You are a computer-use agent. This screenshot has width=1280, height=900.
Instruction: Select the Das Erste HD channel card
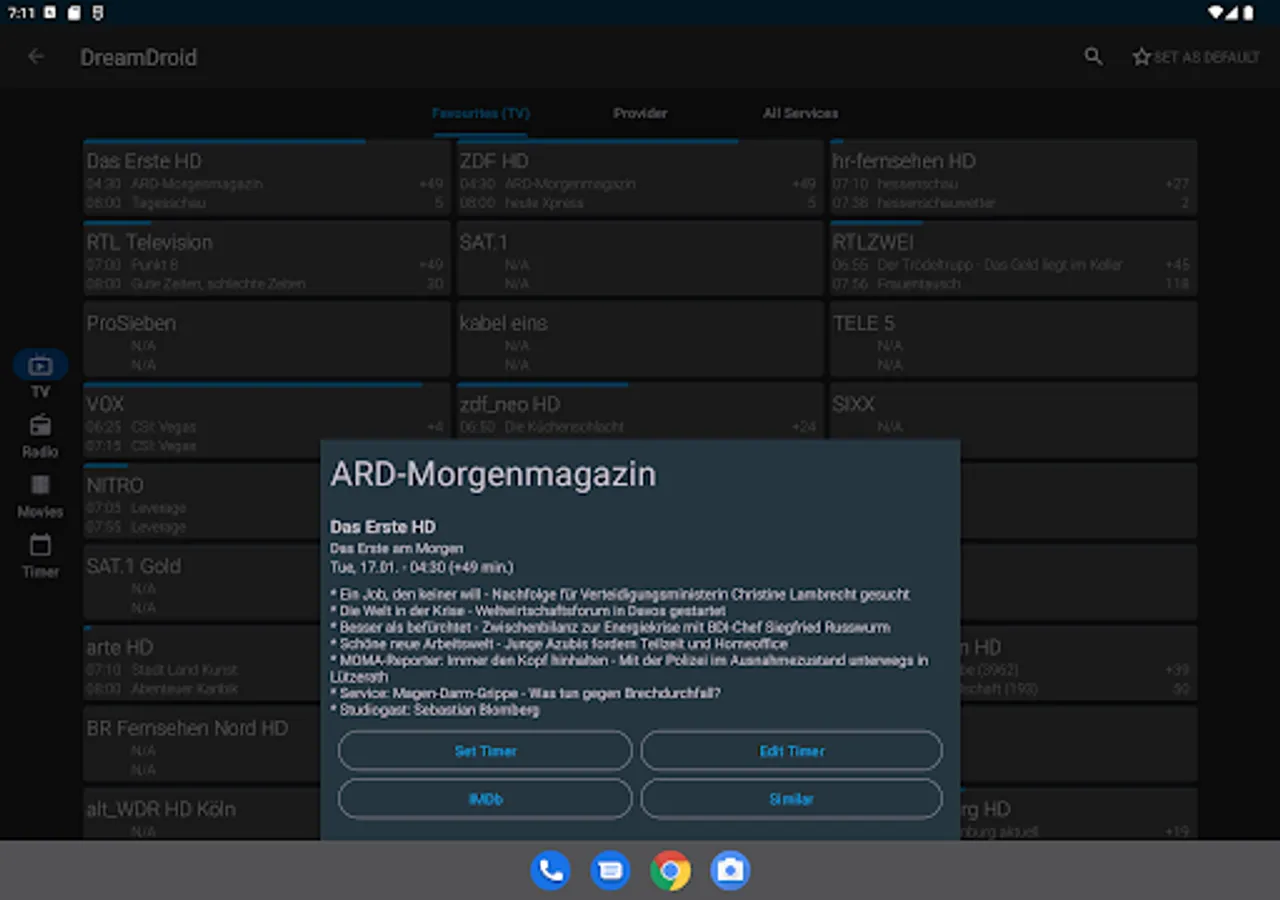[x=267, y=178]
